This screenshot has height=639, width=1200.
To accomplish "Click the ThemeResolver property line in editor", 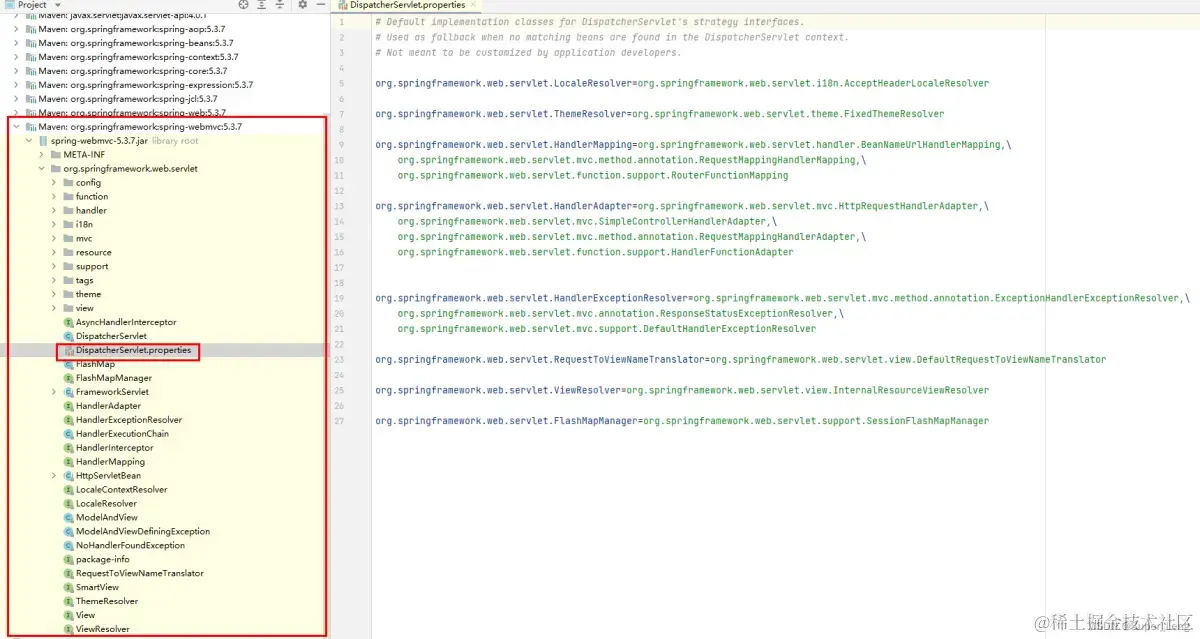I will pyautogui.click(x=659, y=114).
